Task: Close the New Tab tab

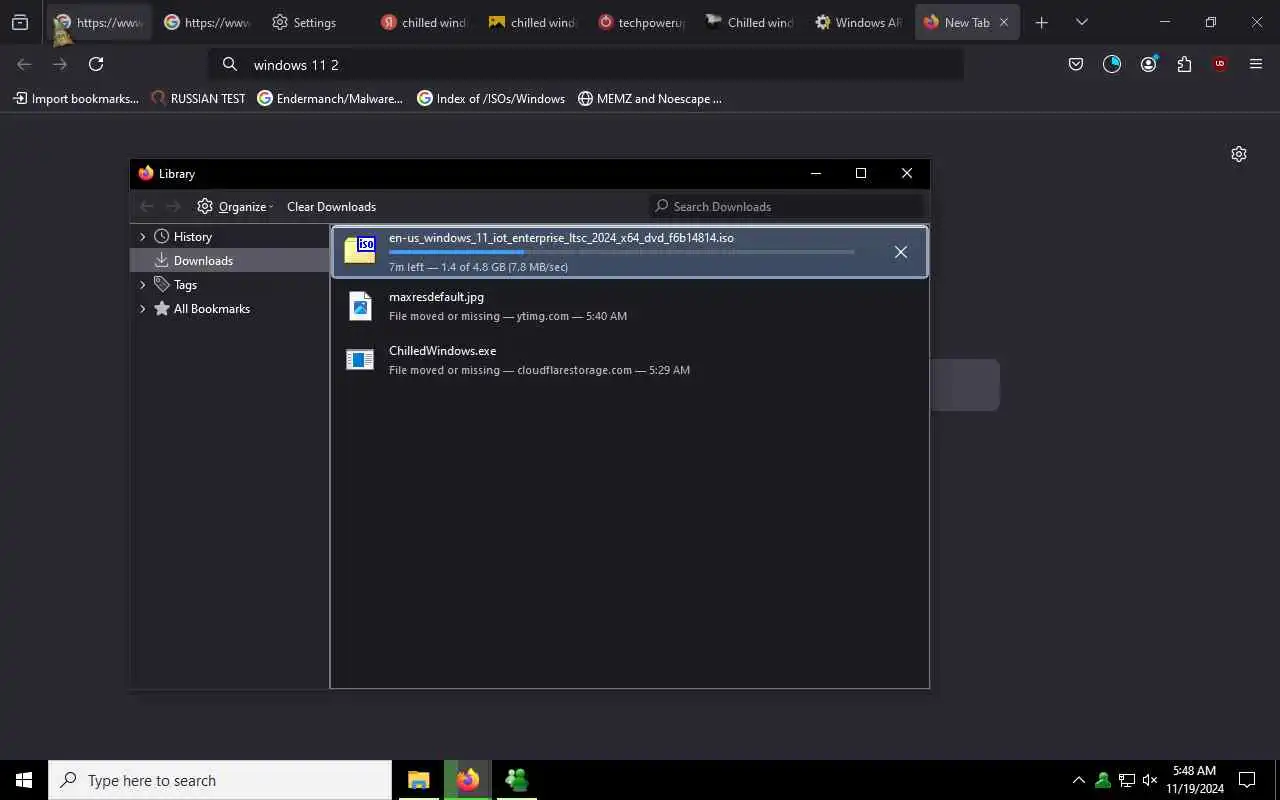Action: (x=1004, y=22)
